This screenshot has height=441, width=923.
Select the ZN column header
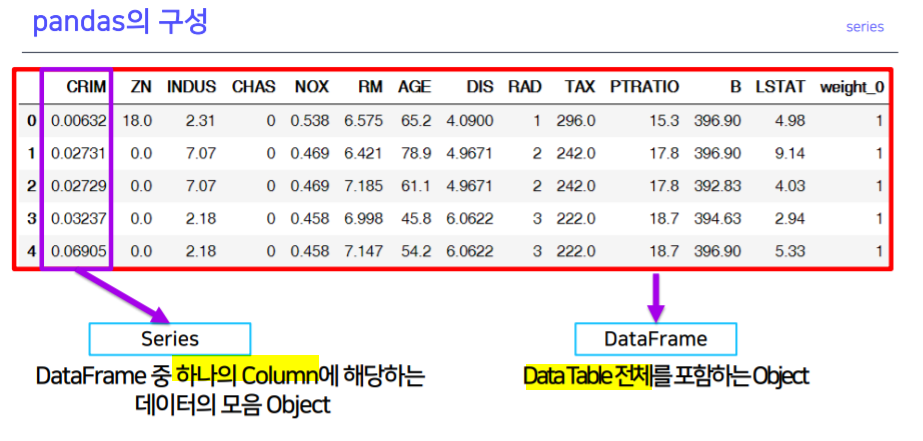(x=141, y=87)
